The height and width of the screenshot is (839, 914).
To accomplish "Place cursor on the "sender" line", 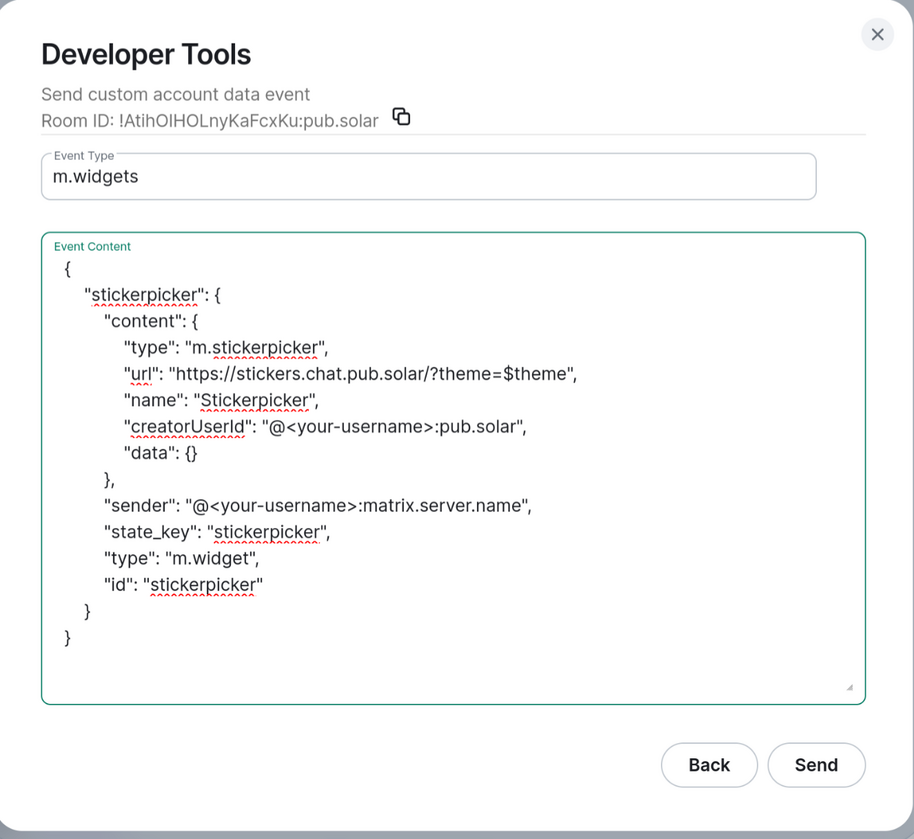I will 318,506.
